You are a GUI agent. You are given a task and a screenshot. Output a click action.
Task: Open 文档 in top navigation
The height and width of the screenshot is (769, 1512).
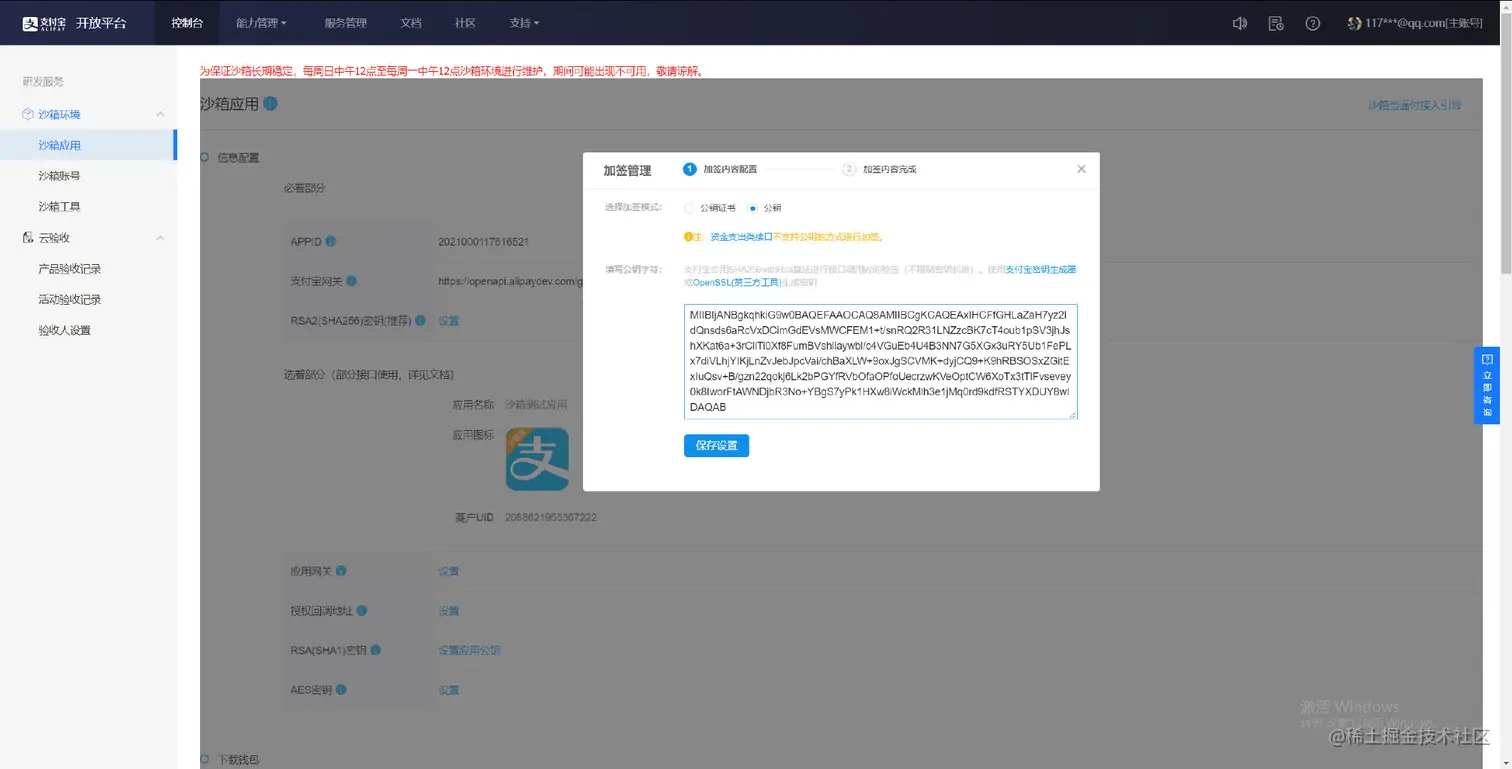[411, 23]
